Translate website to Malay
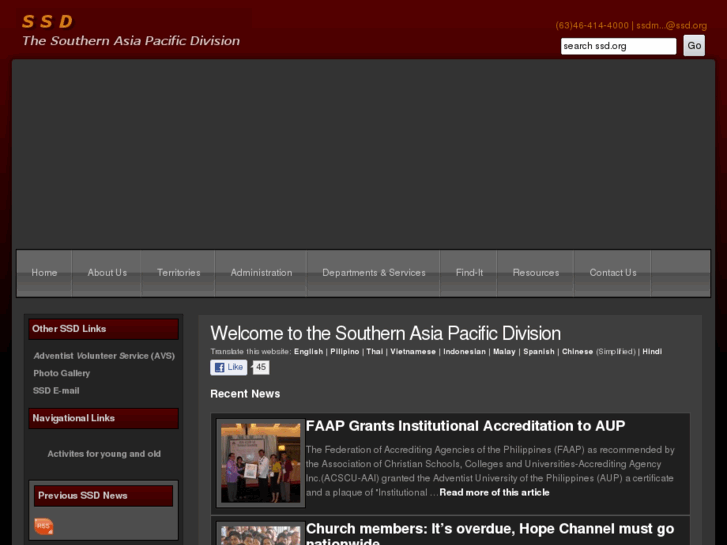The image size is (727, 545). click(x=504, y=352)
